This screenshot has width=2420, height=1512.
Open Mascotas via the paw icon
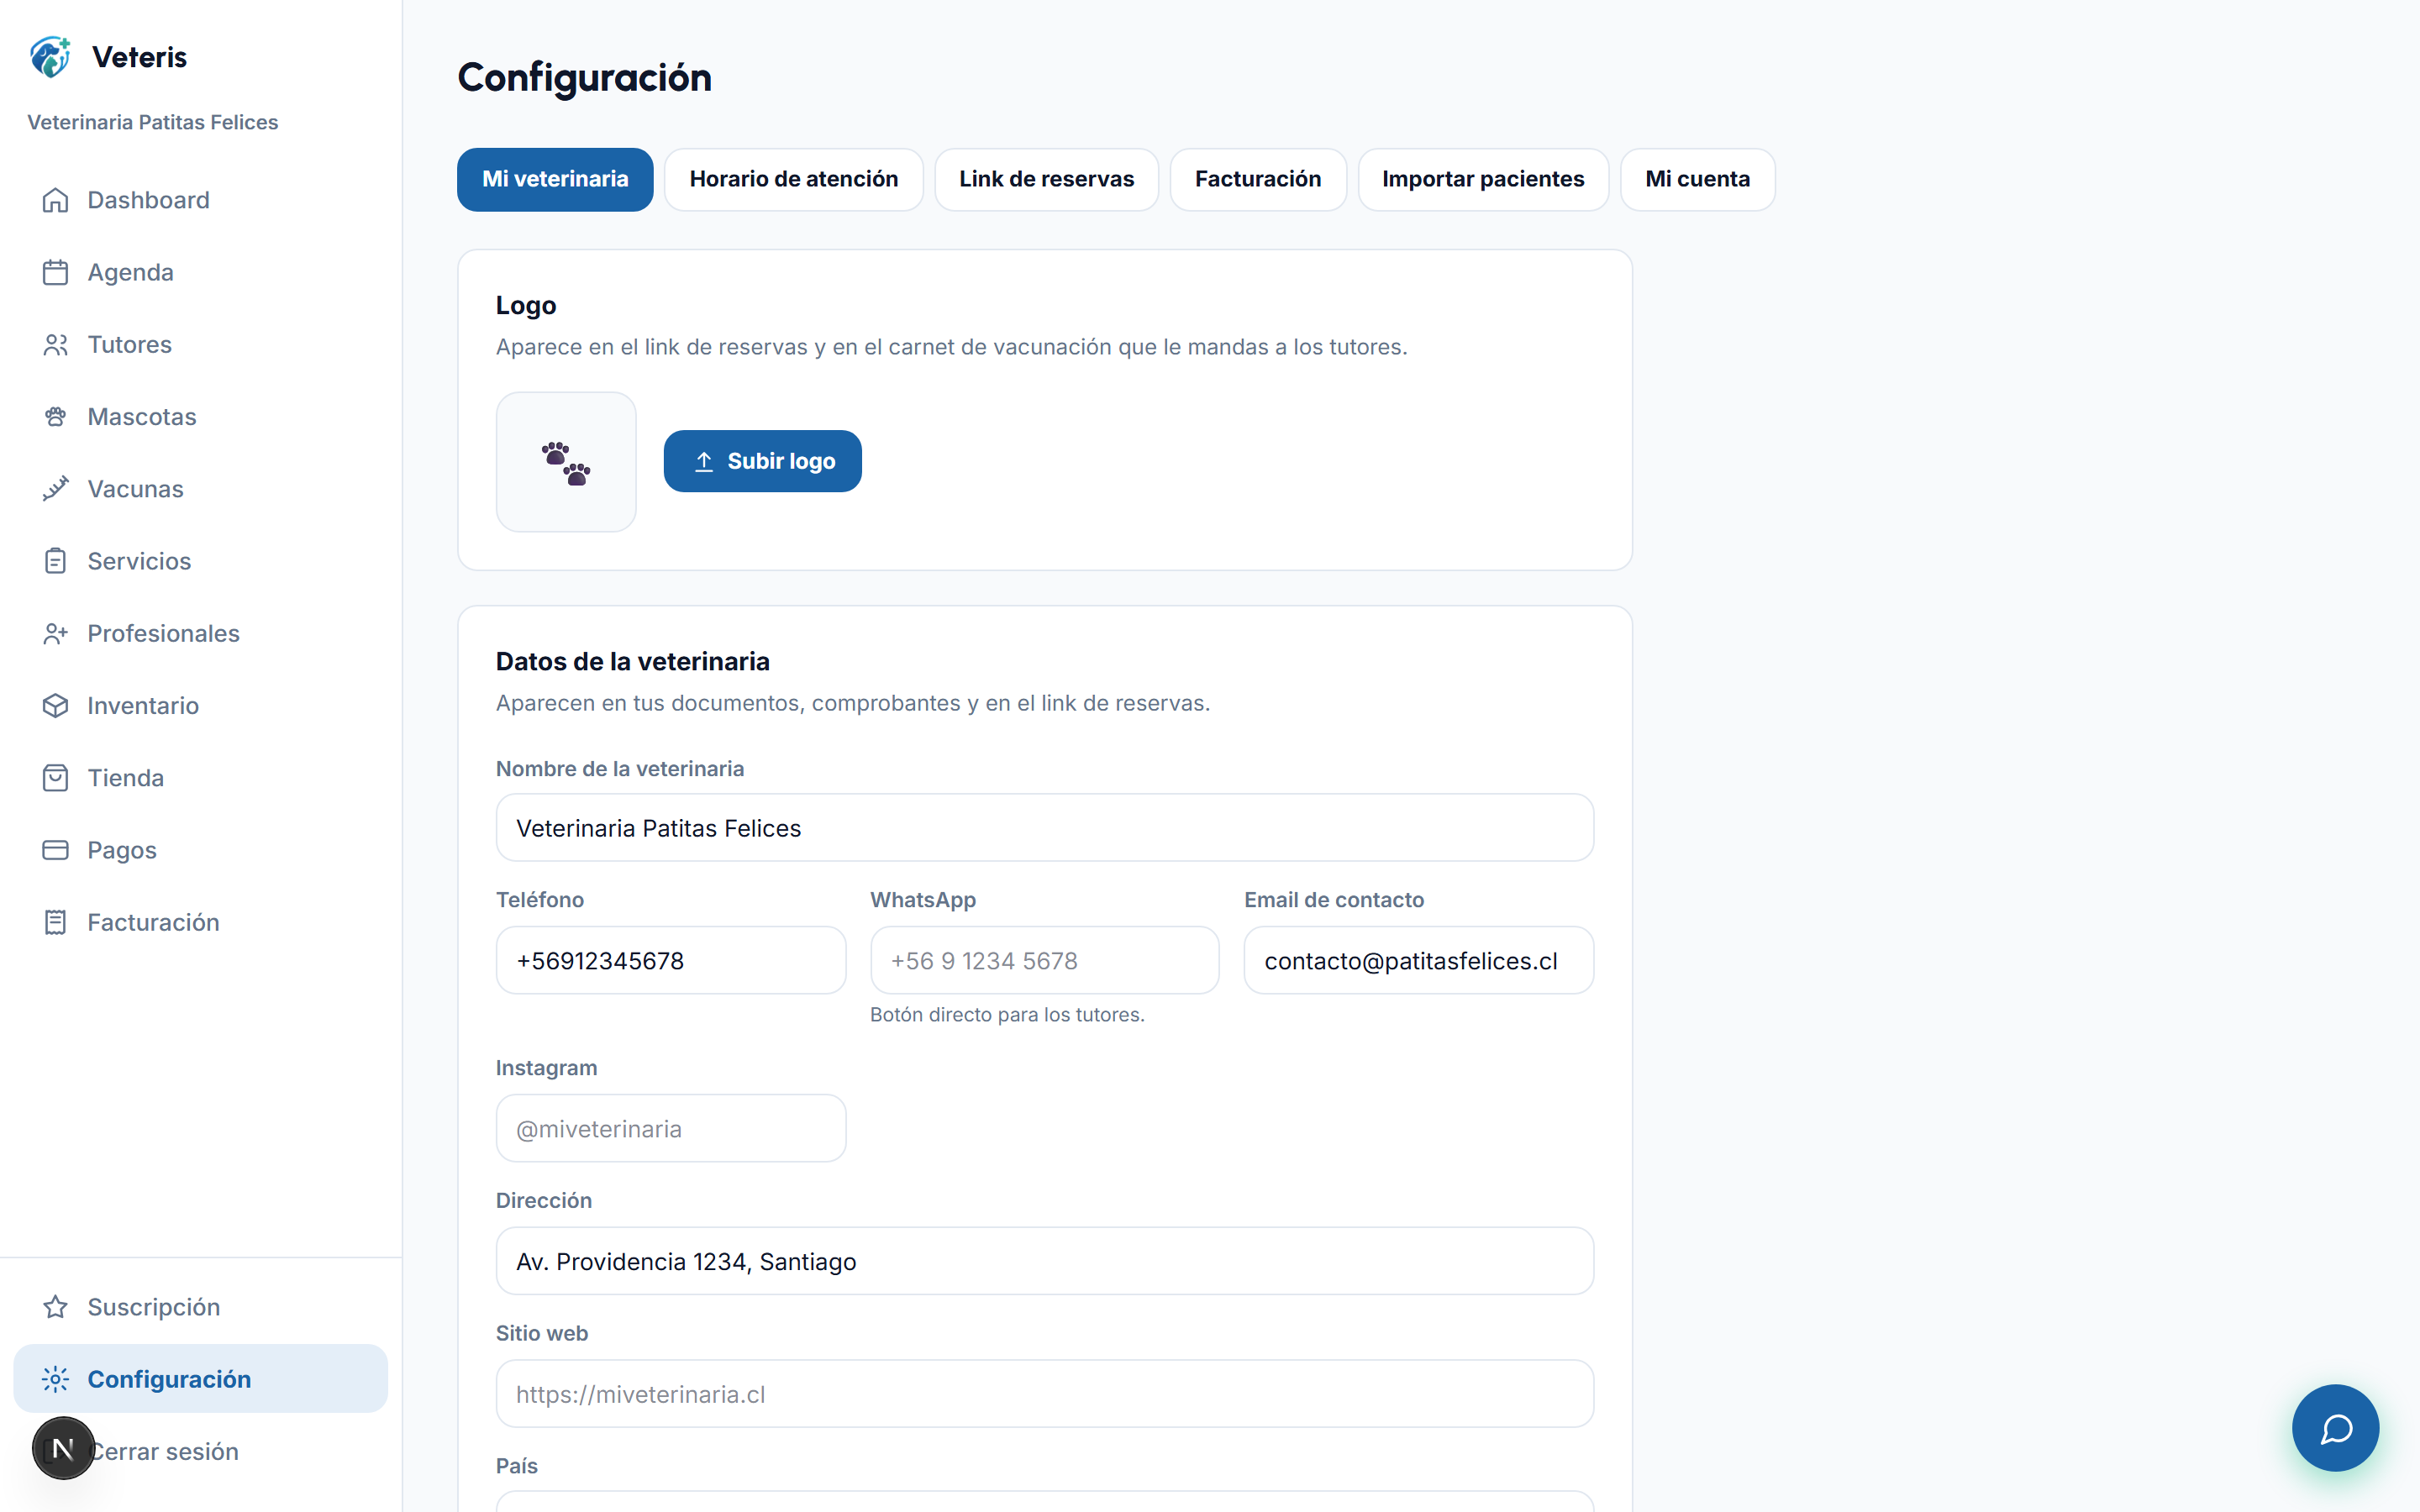55,417
